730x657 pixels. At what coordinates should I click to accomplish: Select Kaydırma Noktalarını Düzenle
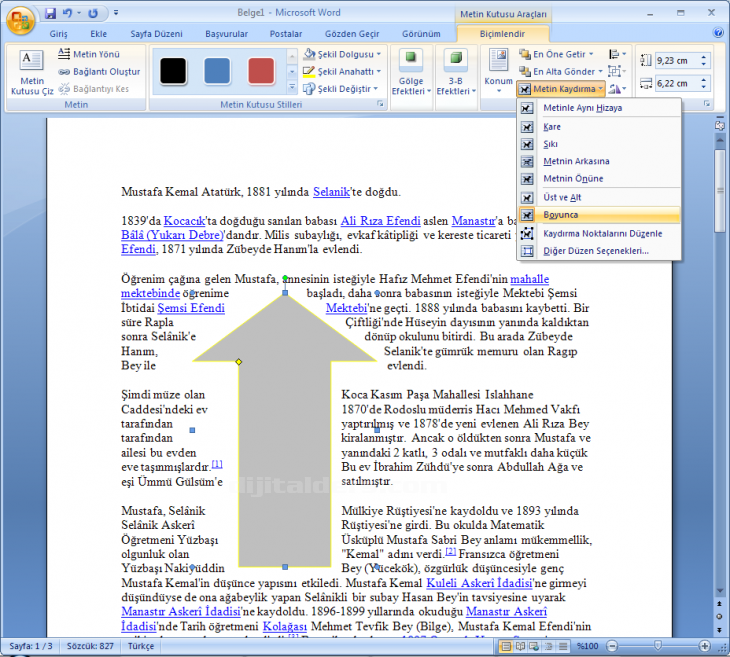coord(599,234)
